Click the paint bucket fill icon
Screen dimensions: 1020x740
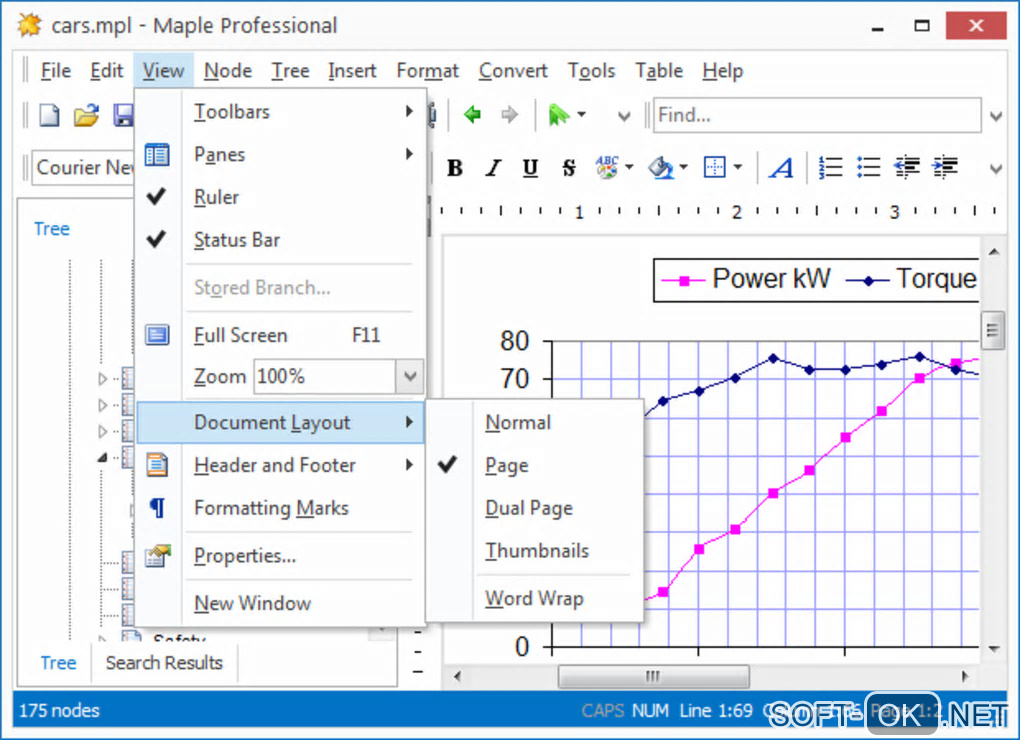[661, 167]
